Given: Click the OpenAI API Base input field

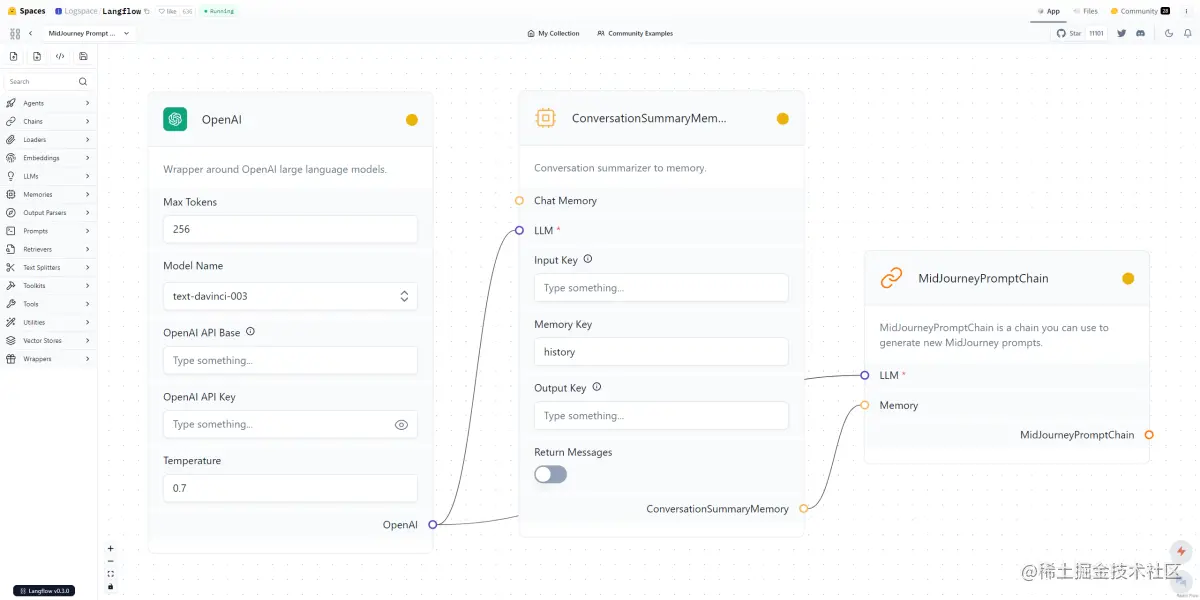Looking at the screenshot, I should click(x=290, y=360).
